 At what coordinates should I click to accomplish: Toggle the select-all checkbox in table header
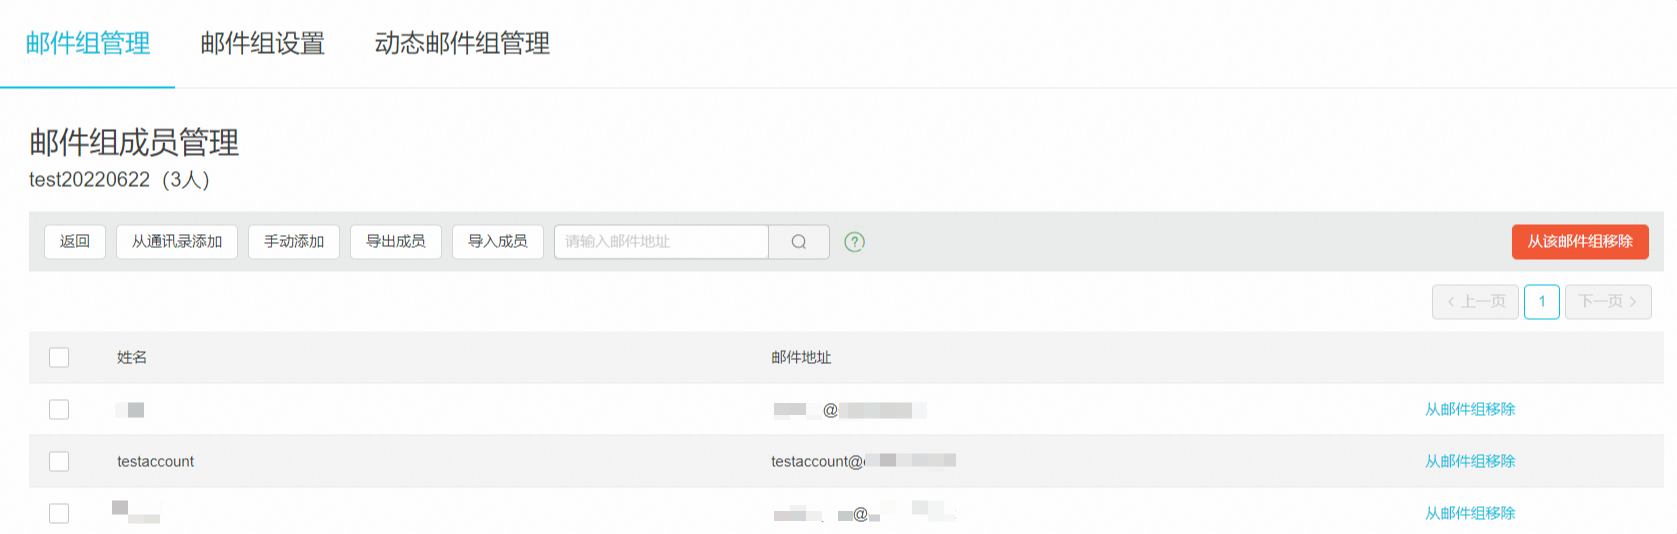59,358
